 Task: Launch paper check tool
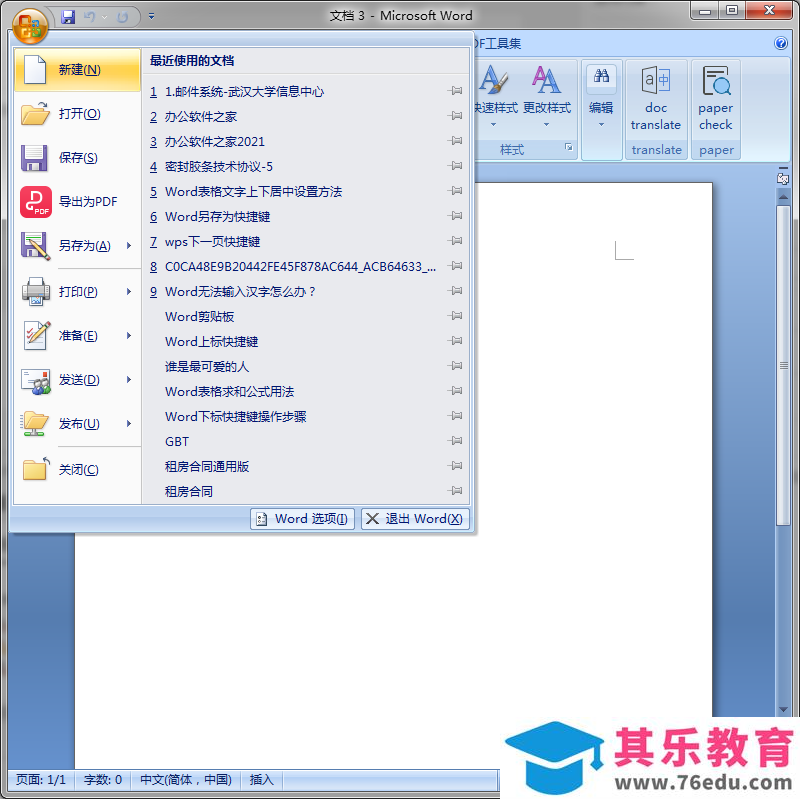click(715, 98)
